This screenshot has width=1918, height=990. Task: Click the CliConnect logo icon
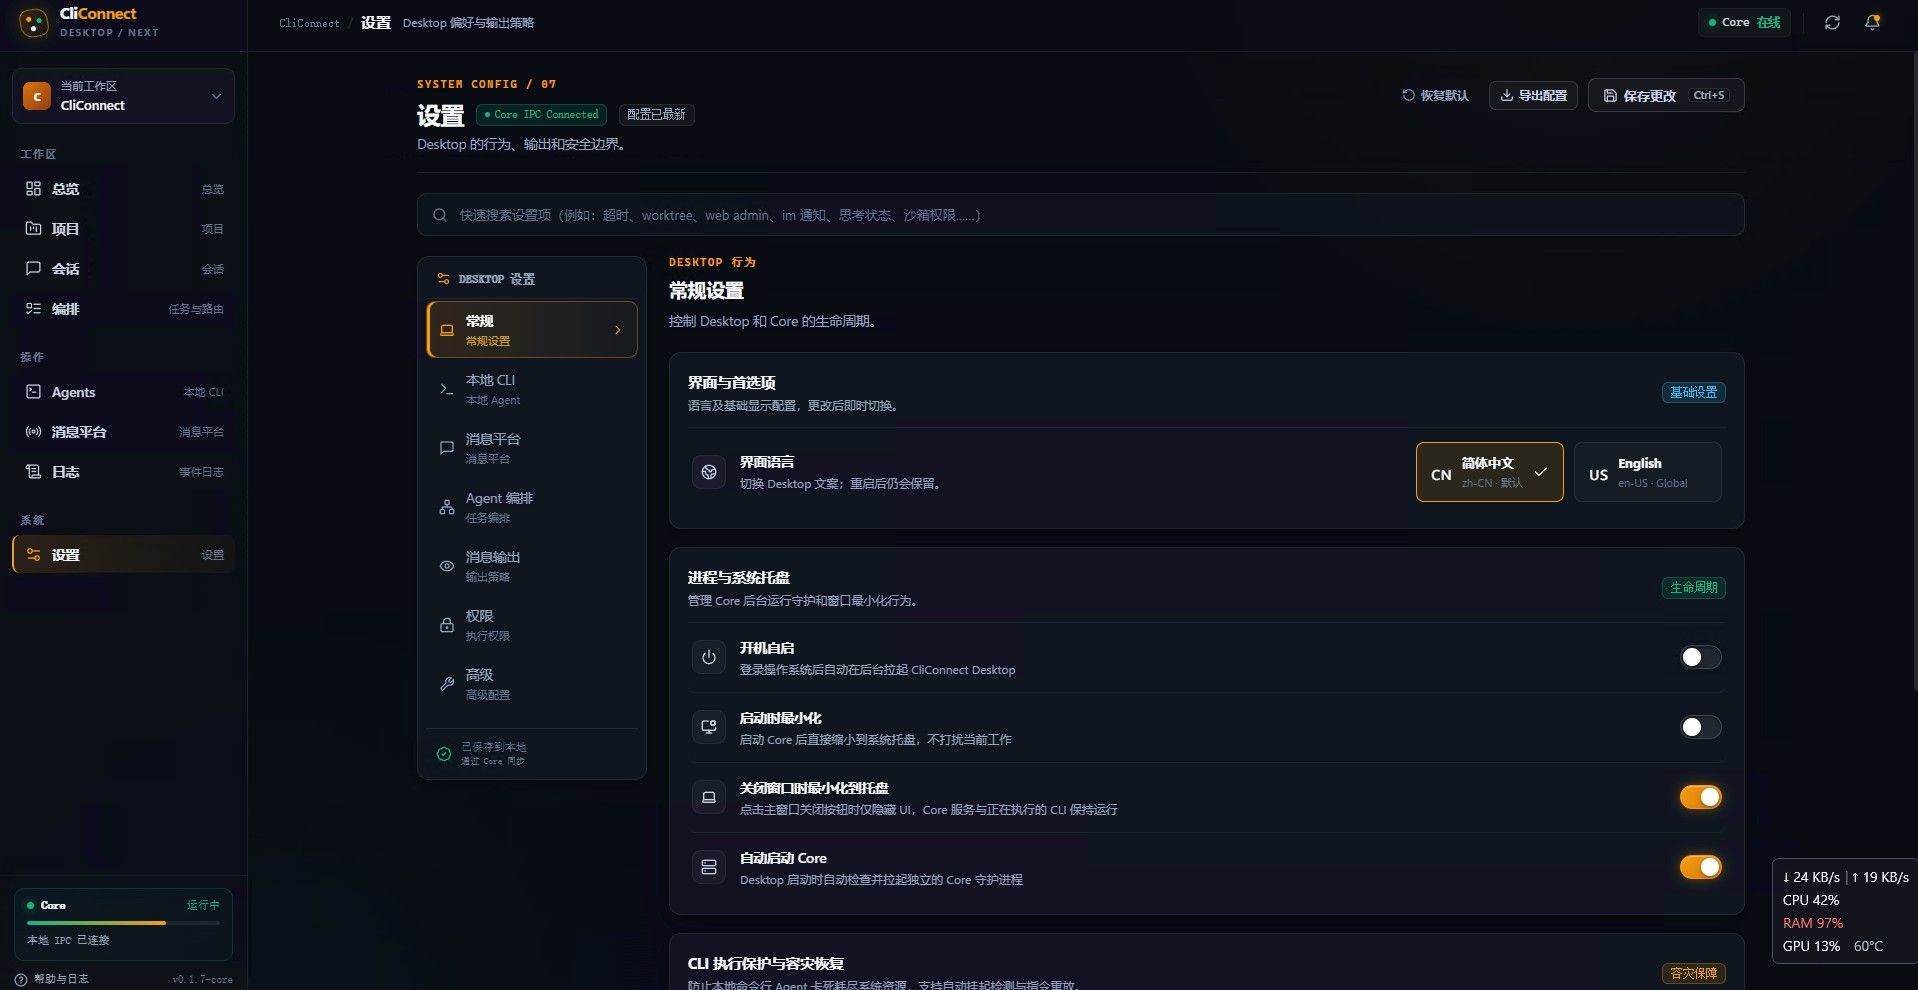34,22
